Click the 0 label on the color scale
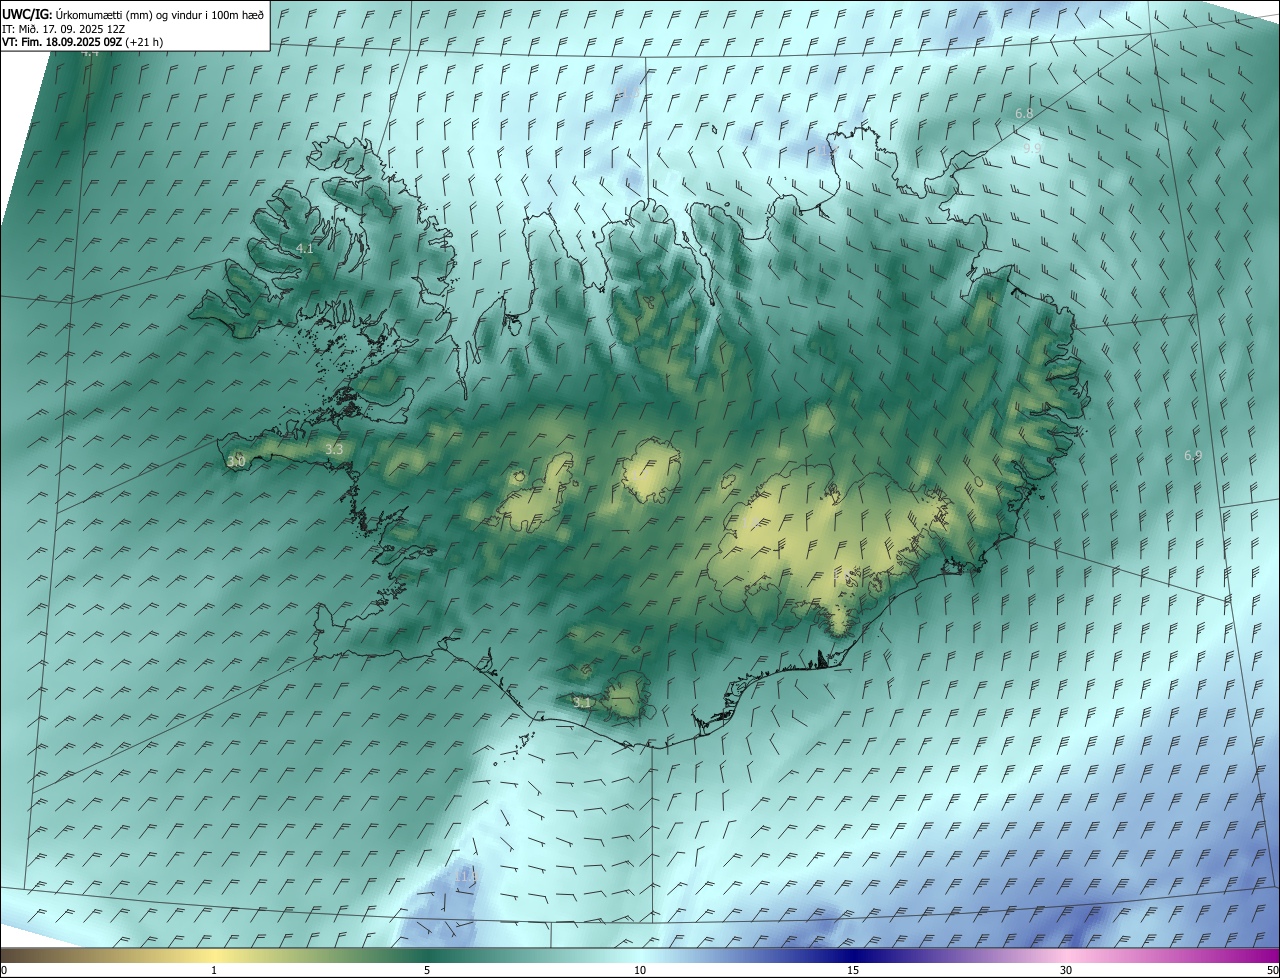Viewport: 1280px width, 978px height. pyautogui.click(x=4, y=970)
